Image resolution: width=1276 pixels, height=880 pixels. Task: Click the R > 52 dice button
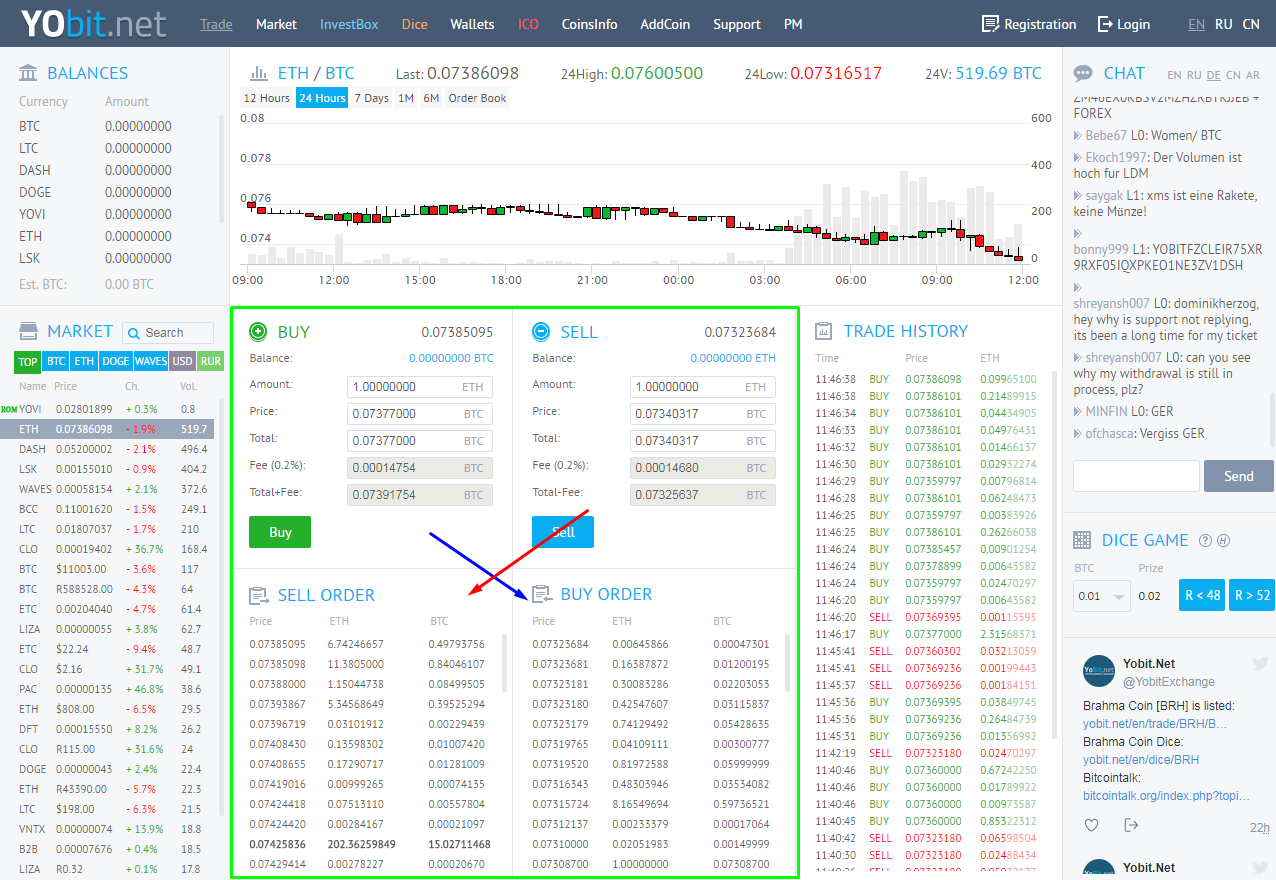[x=1252, y=595]
